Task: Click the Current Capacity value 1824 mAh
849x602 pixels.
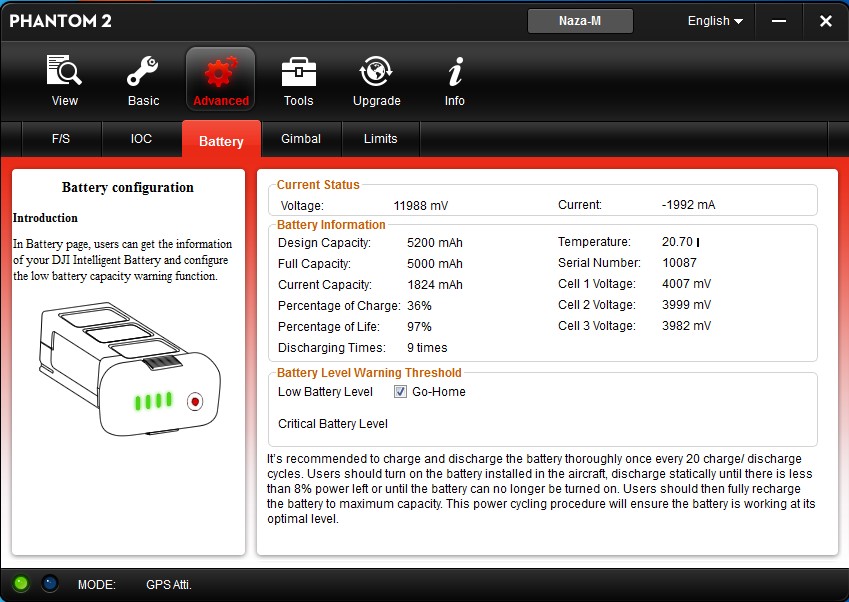Action: pyautogui.click(x=435, y=285)
